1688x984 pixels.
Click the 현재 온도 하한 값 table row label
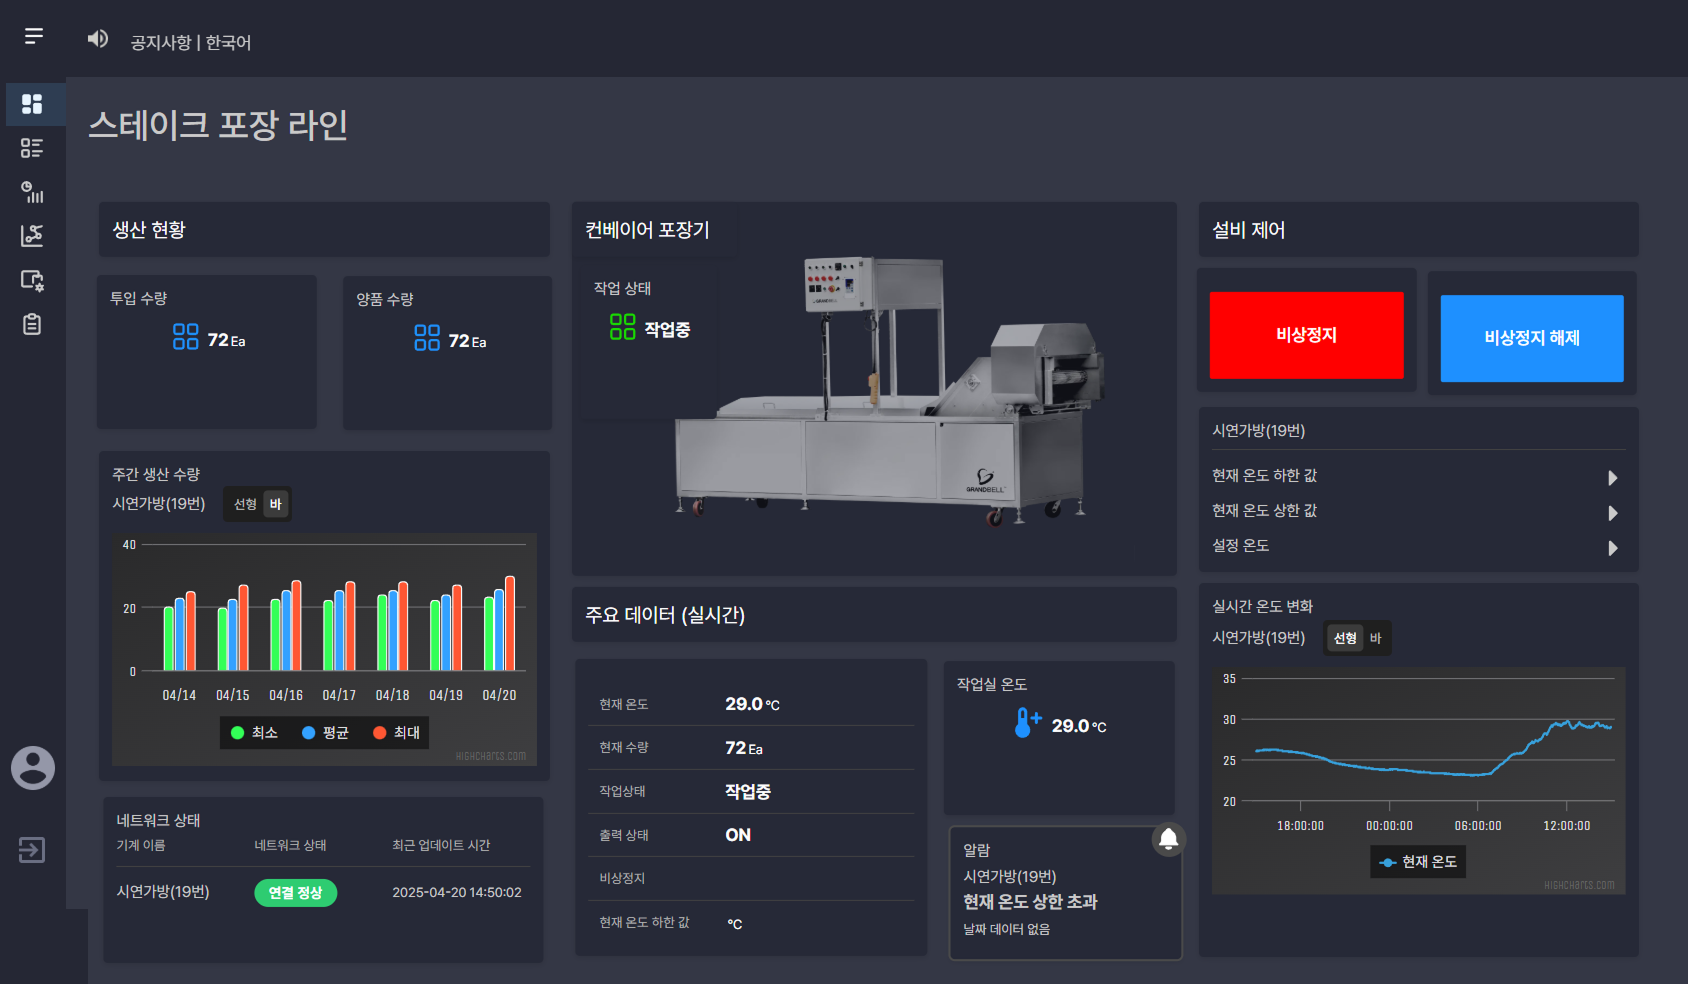644,923
